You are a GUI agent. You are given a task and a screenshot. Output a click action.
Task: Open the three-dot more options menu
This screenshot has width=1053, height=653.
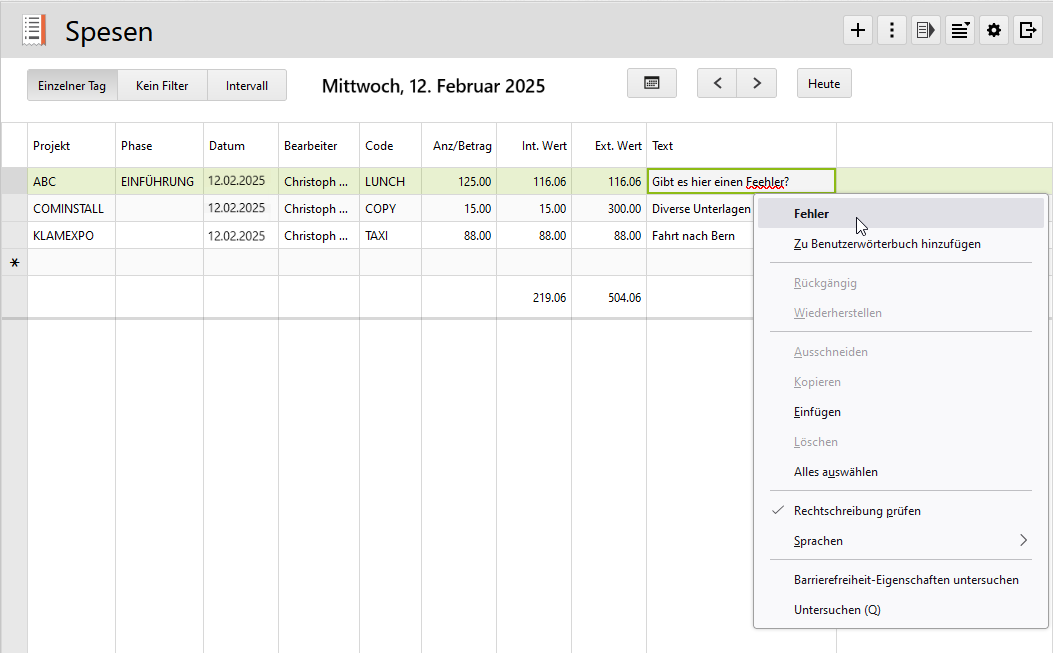coord(892,30)
